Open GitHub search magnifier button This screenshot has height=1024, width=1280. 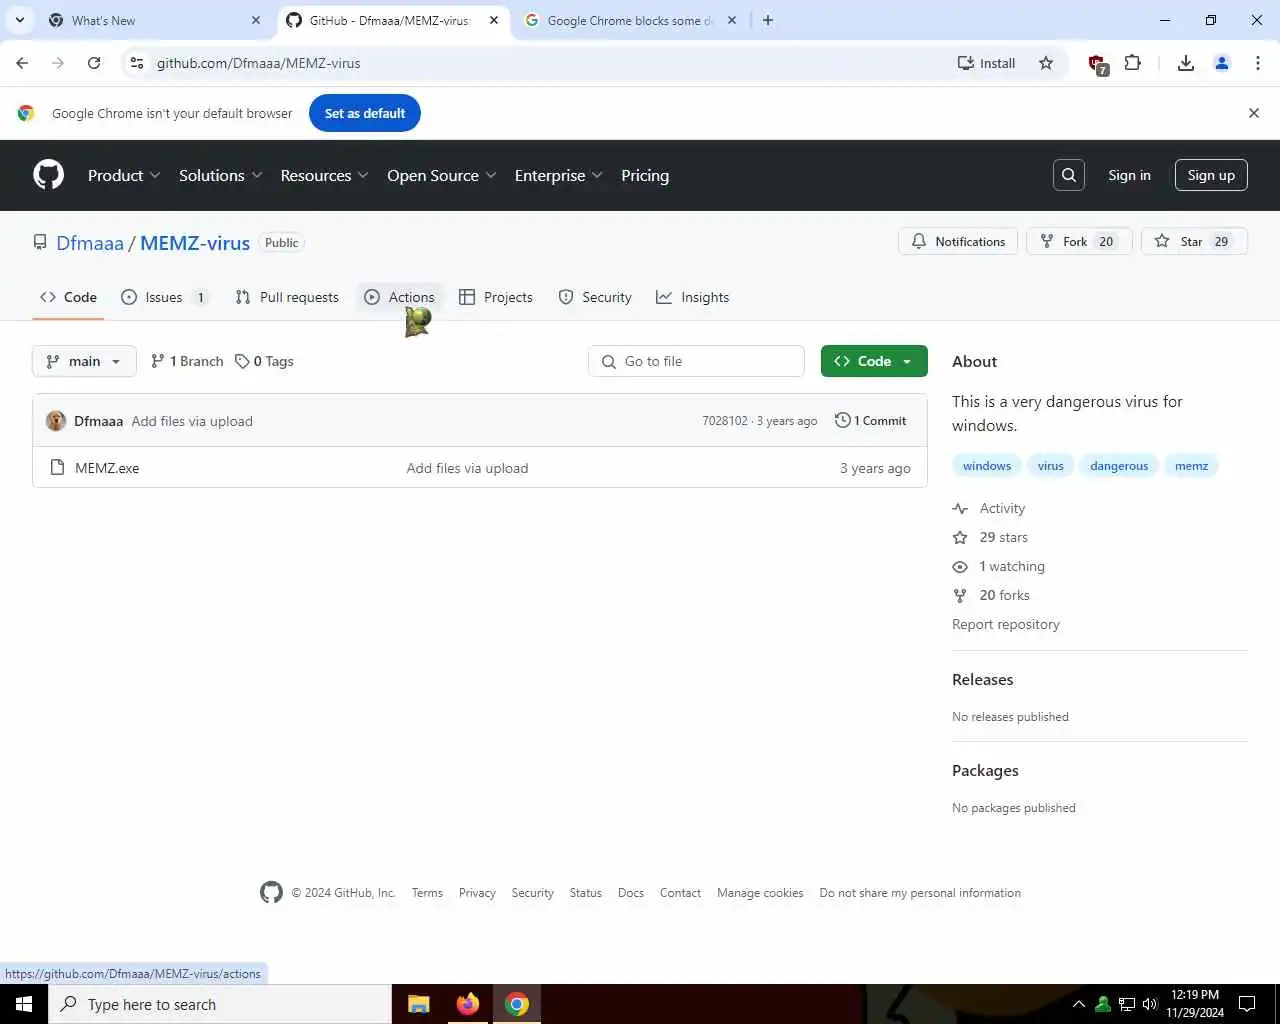pyautogui.click(x=1069, y=175)
